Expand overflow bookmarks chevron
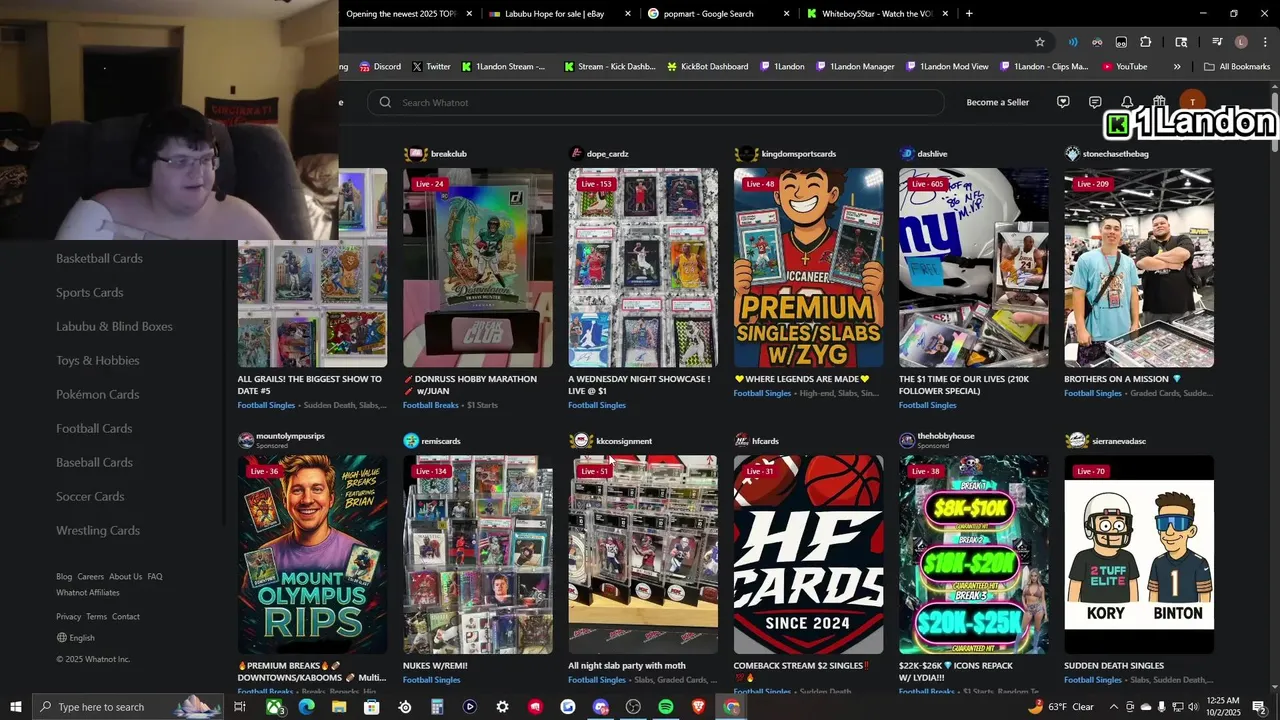 1177,67
